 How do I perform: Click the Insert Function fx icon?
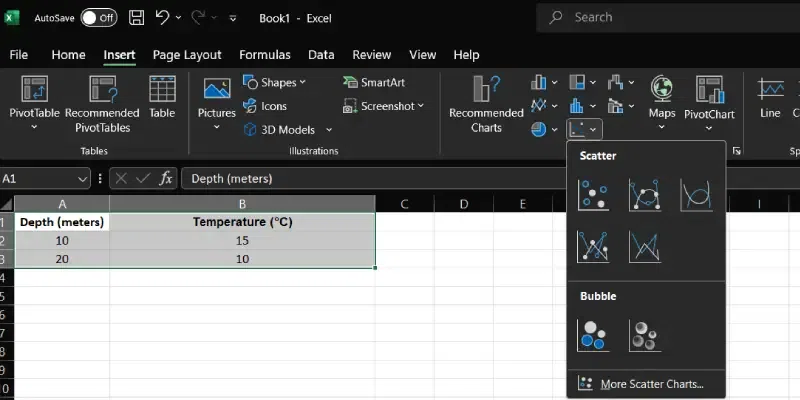(x=167, y=178)
